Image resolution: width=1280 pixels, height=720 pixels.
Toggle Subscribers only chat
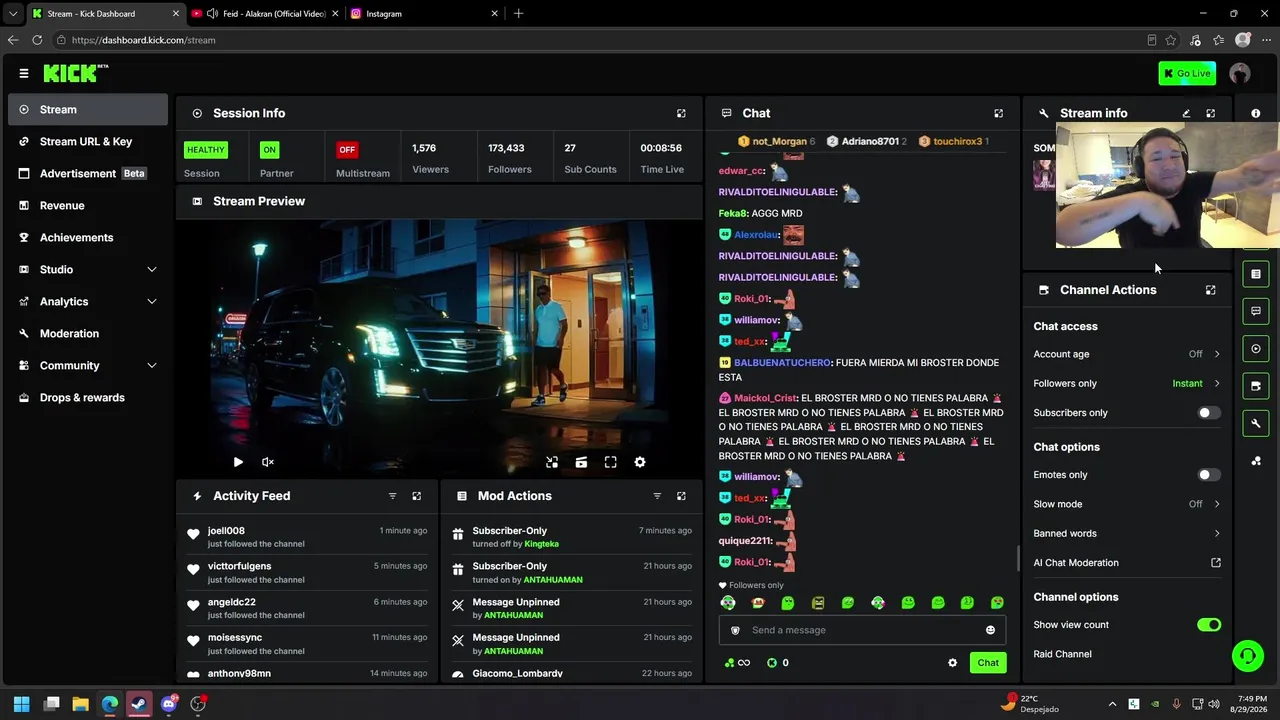click(x=1209, y=413)
